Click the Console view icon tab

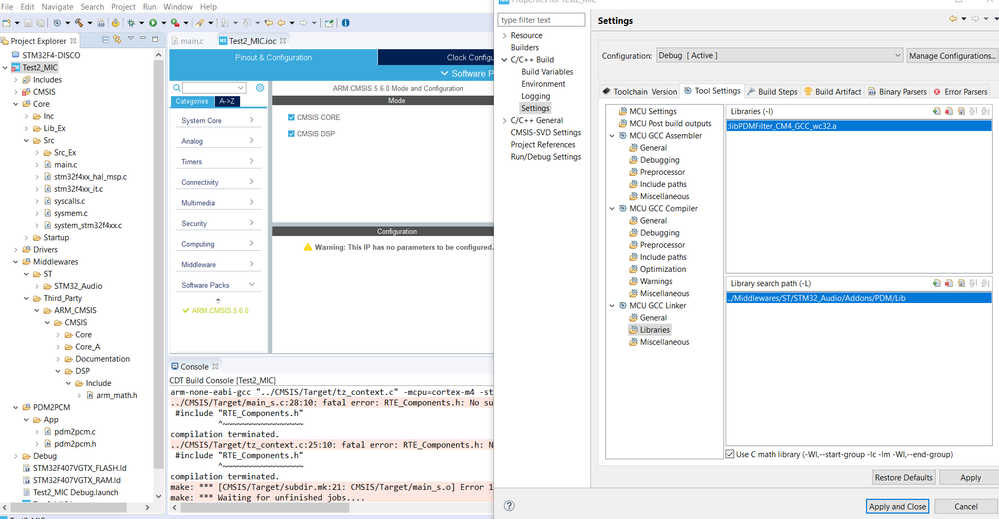175,366
